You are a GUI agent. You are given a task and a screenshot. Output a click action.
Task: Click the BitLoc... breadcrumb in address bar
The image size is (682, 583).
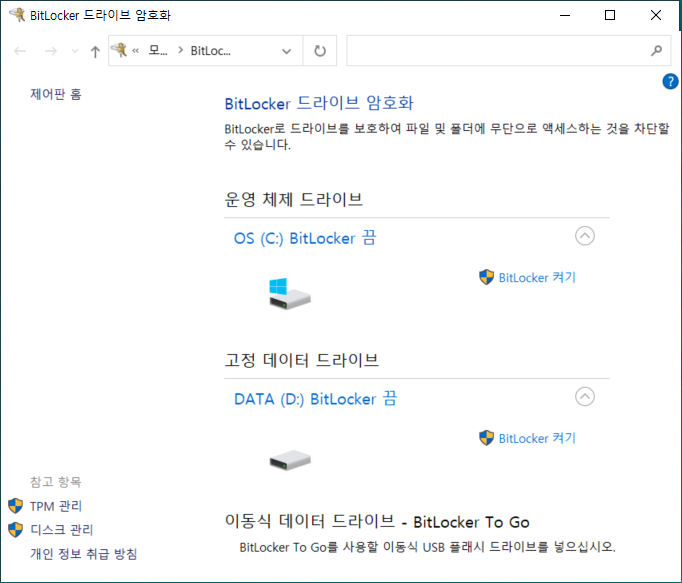211,51
